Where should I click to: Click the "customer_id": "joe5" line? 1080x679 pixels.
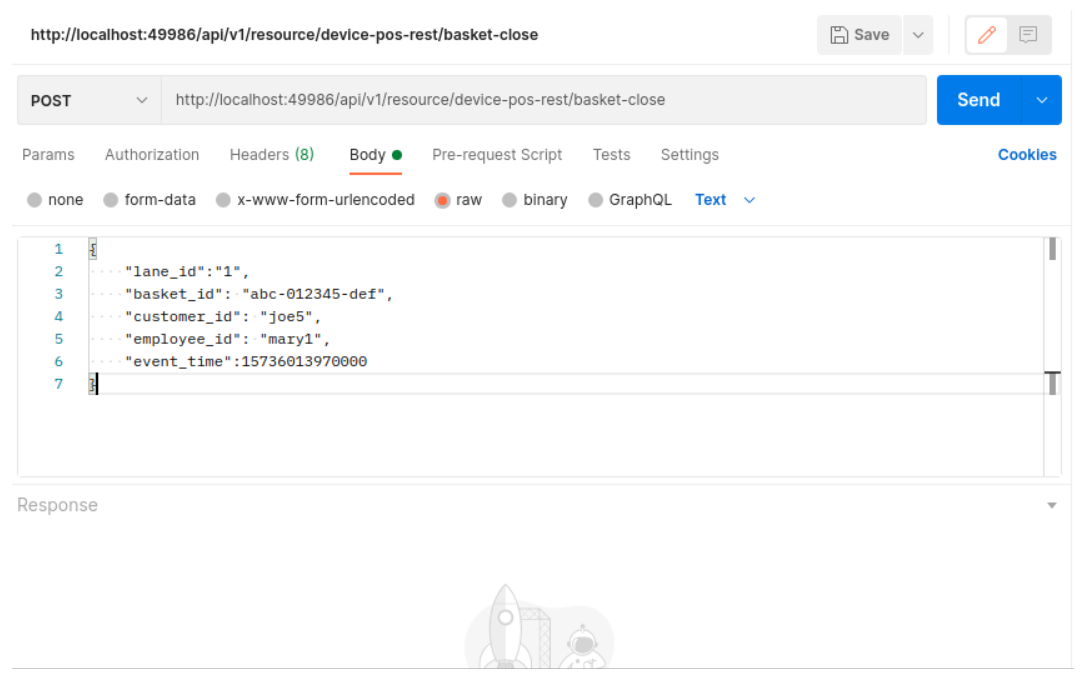222,317
